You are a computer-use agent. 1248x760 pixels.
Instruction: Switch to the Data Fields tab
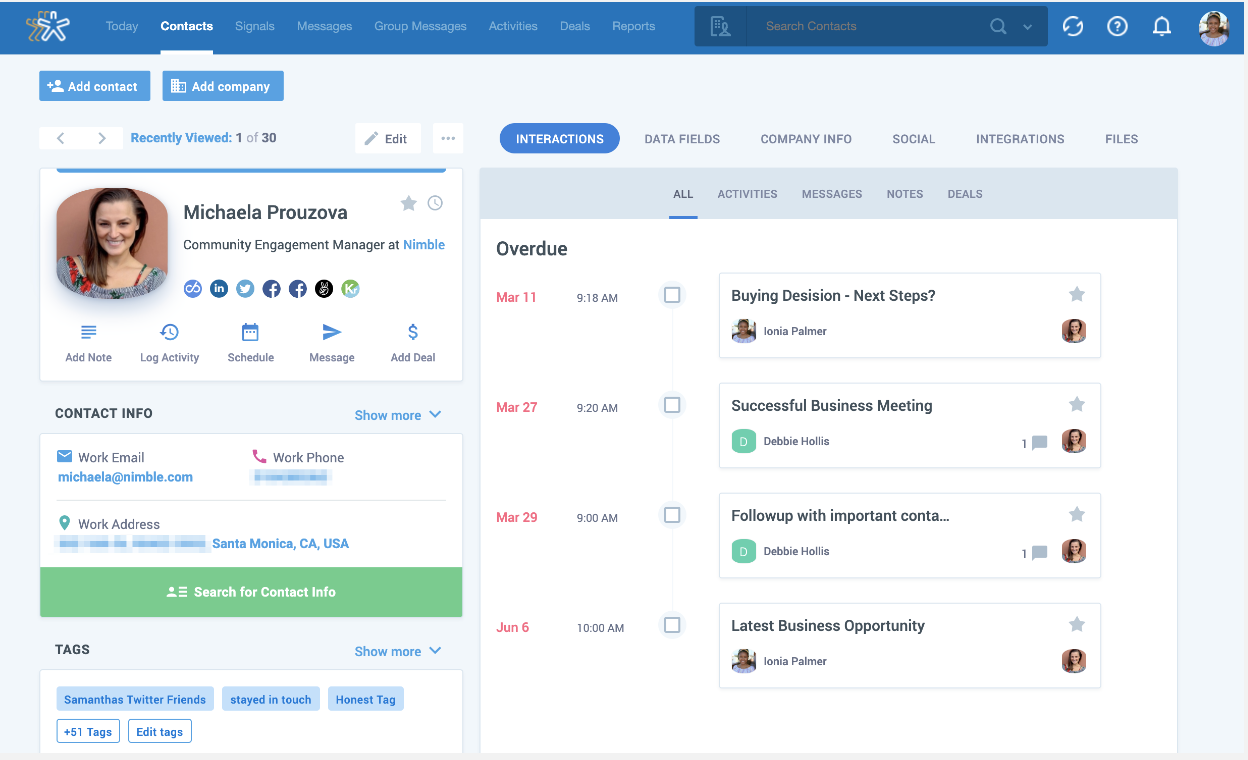tap(682, 139)
